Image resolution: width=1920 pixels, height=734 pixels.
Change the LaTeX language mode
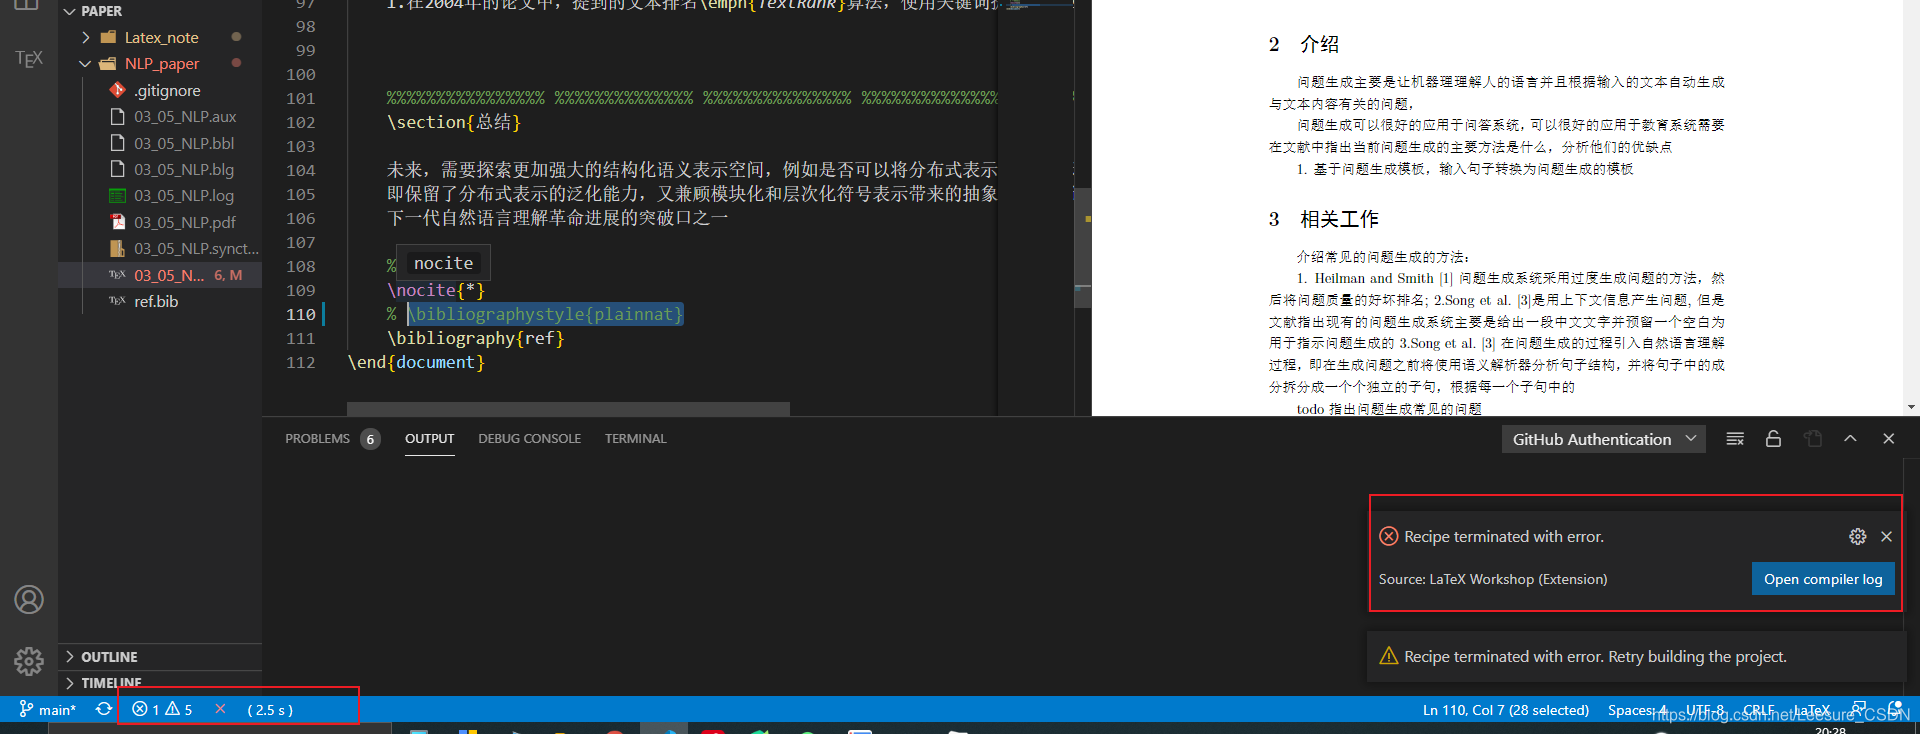click(x=1811, y=710)
